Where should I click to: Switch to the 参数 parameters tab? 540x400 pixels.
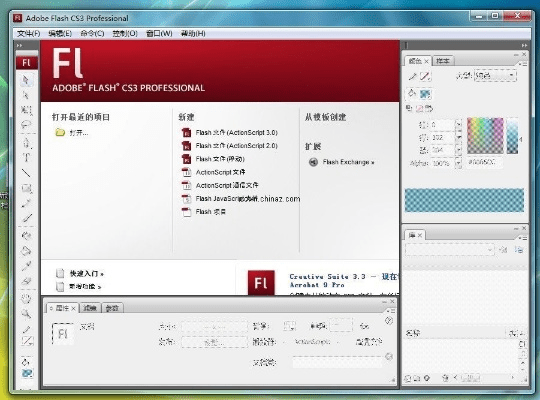pyautogui.click(x=112, y=308)
